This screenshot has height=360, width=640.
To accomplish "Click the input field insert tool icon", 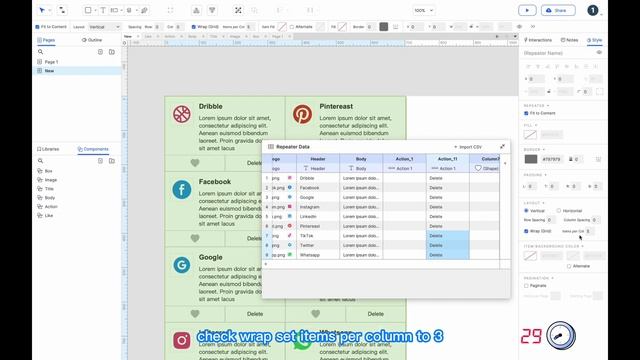I will point(114,10).
